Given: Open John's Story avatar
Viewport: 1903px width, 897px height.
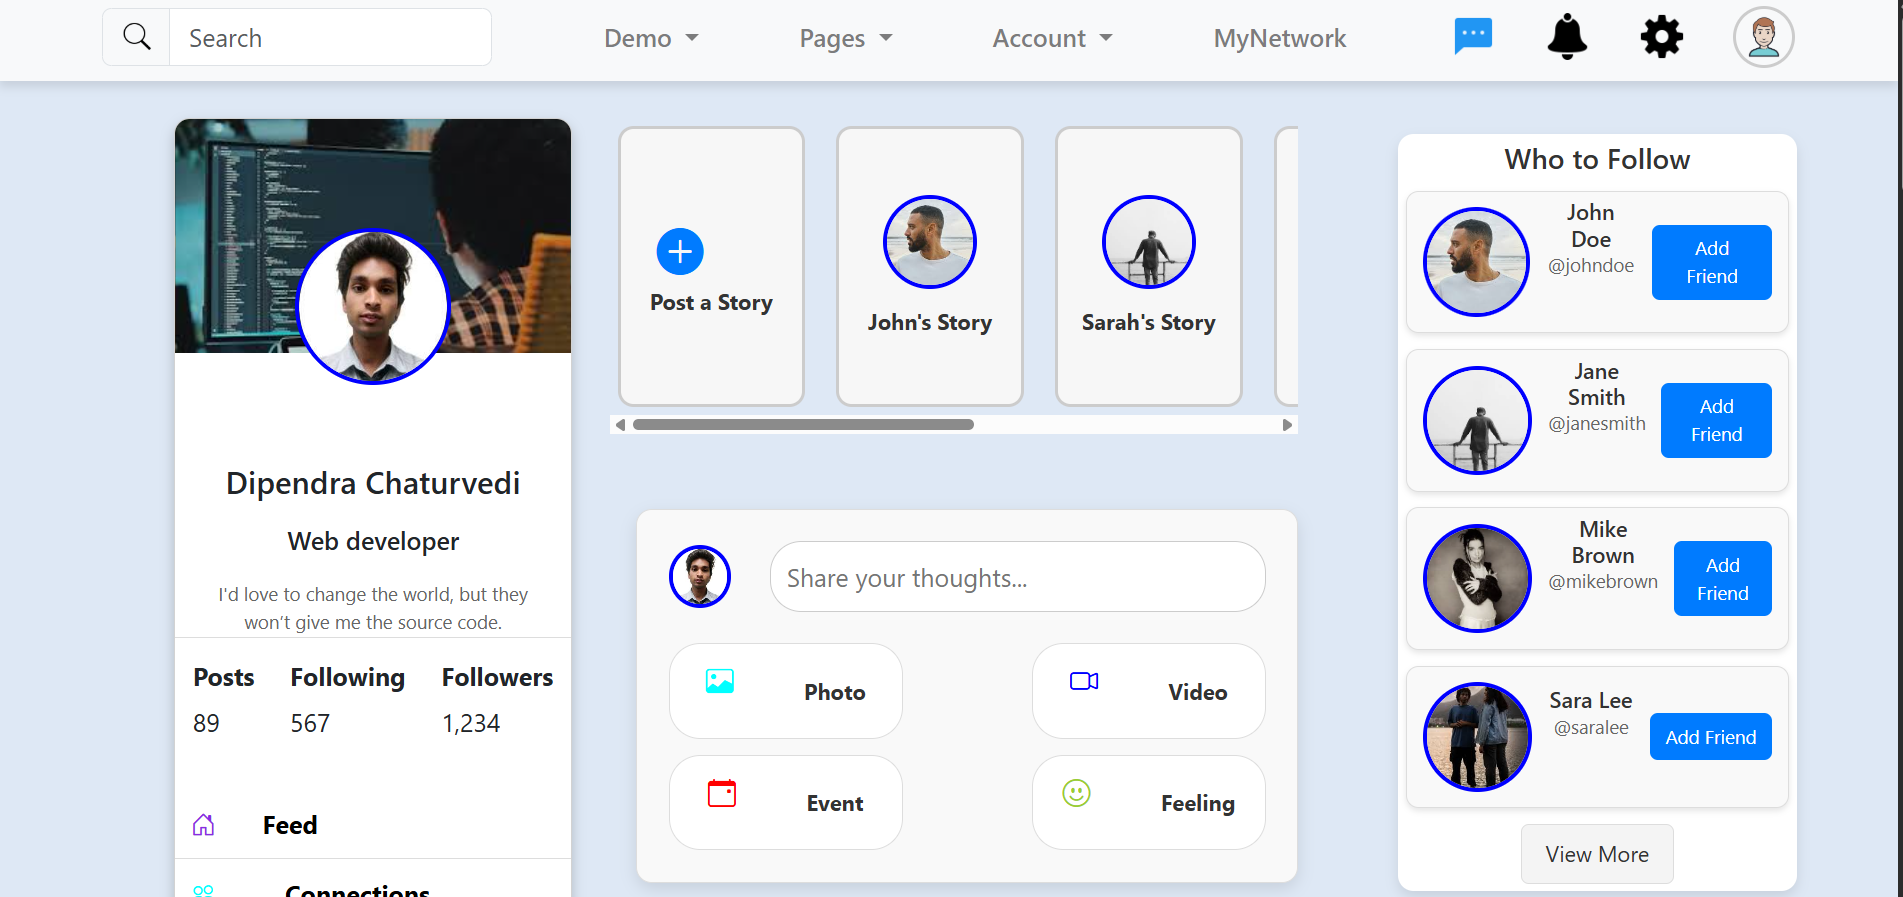Looking at the screenshot, I should point(930,242).
